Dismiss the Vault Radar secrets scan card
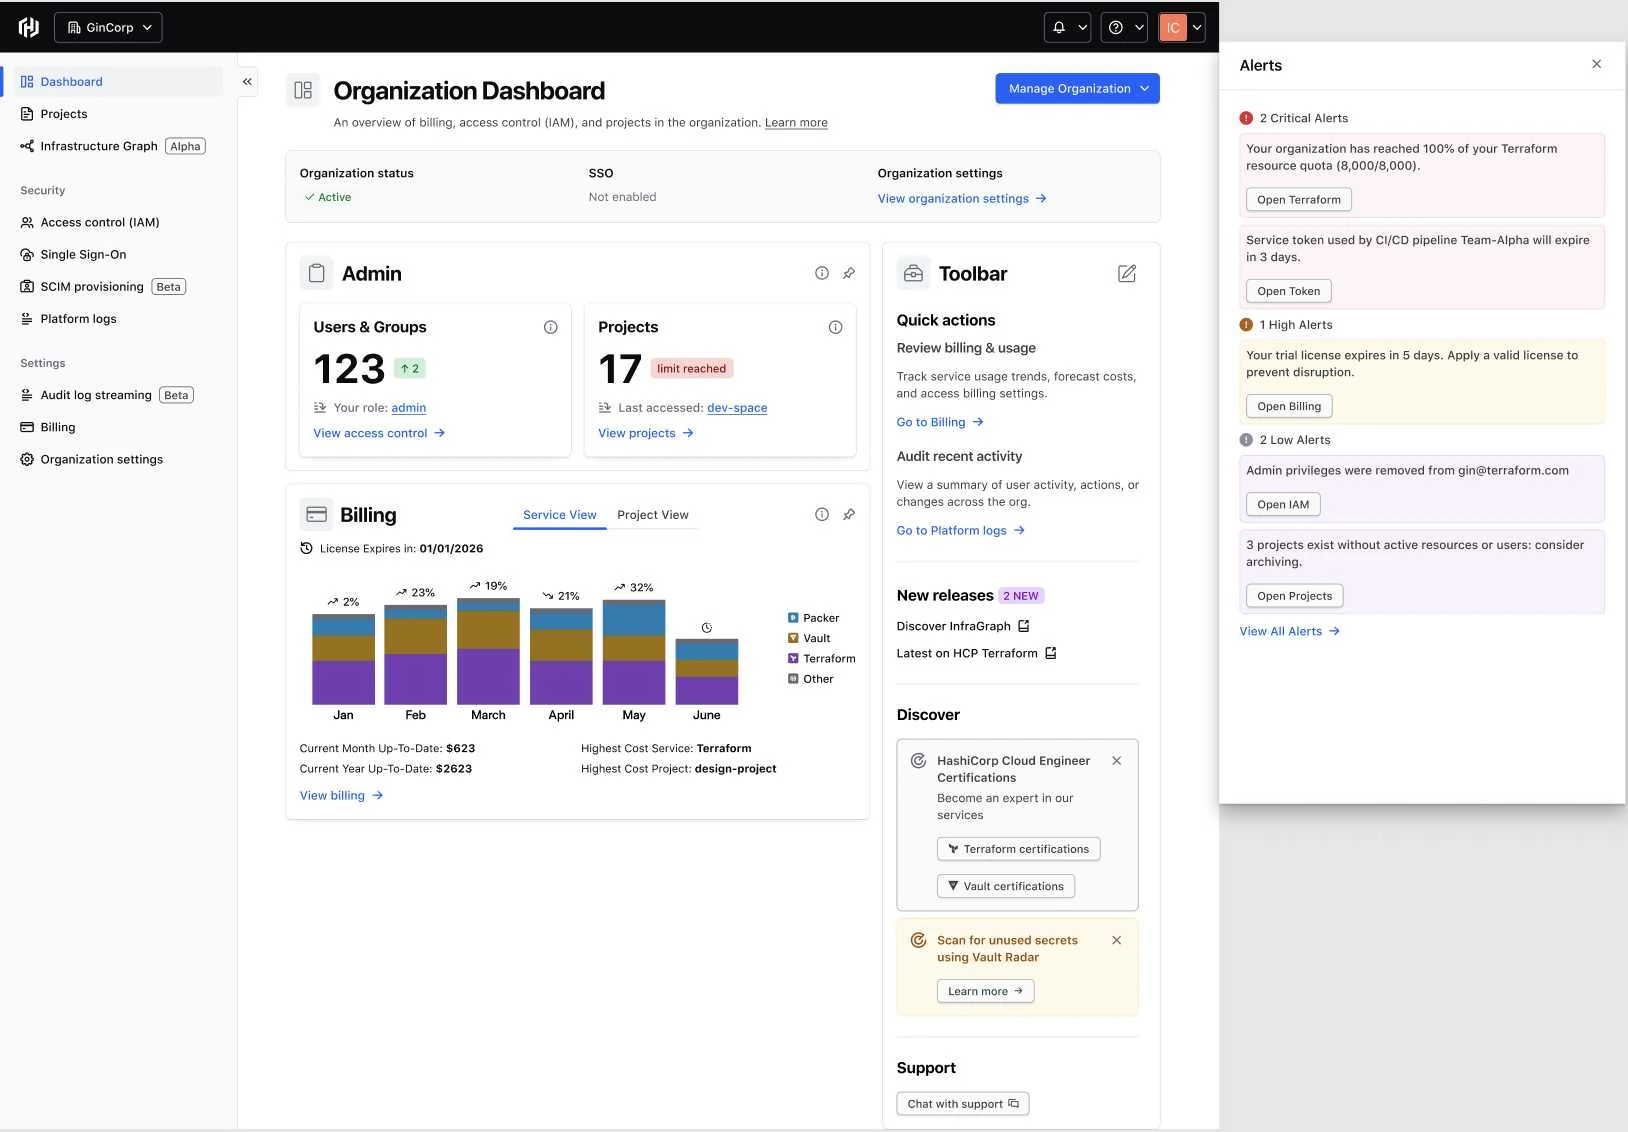The image size is (1628, 1132). tap(1117, 940)
